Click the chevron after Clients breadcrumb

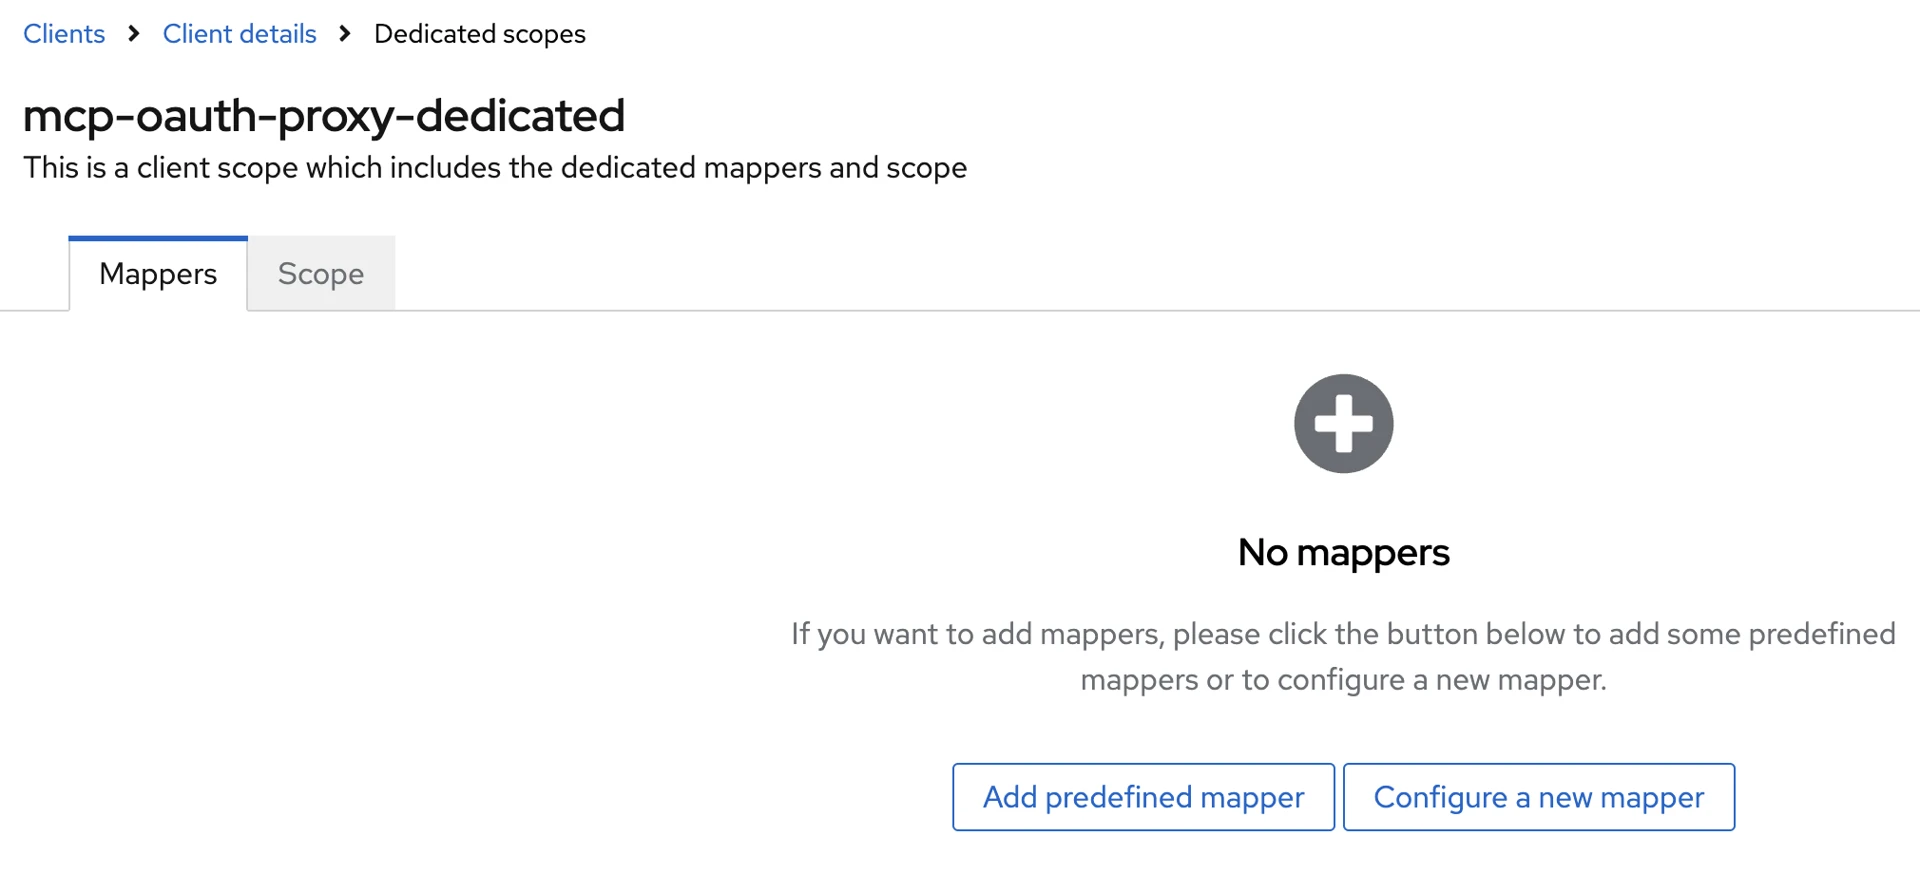pos(133,33)
